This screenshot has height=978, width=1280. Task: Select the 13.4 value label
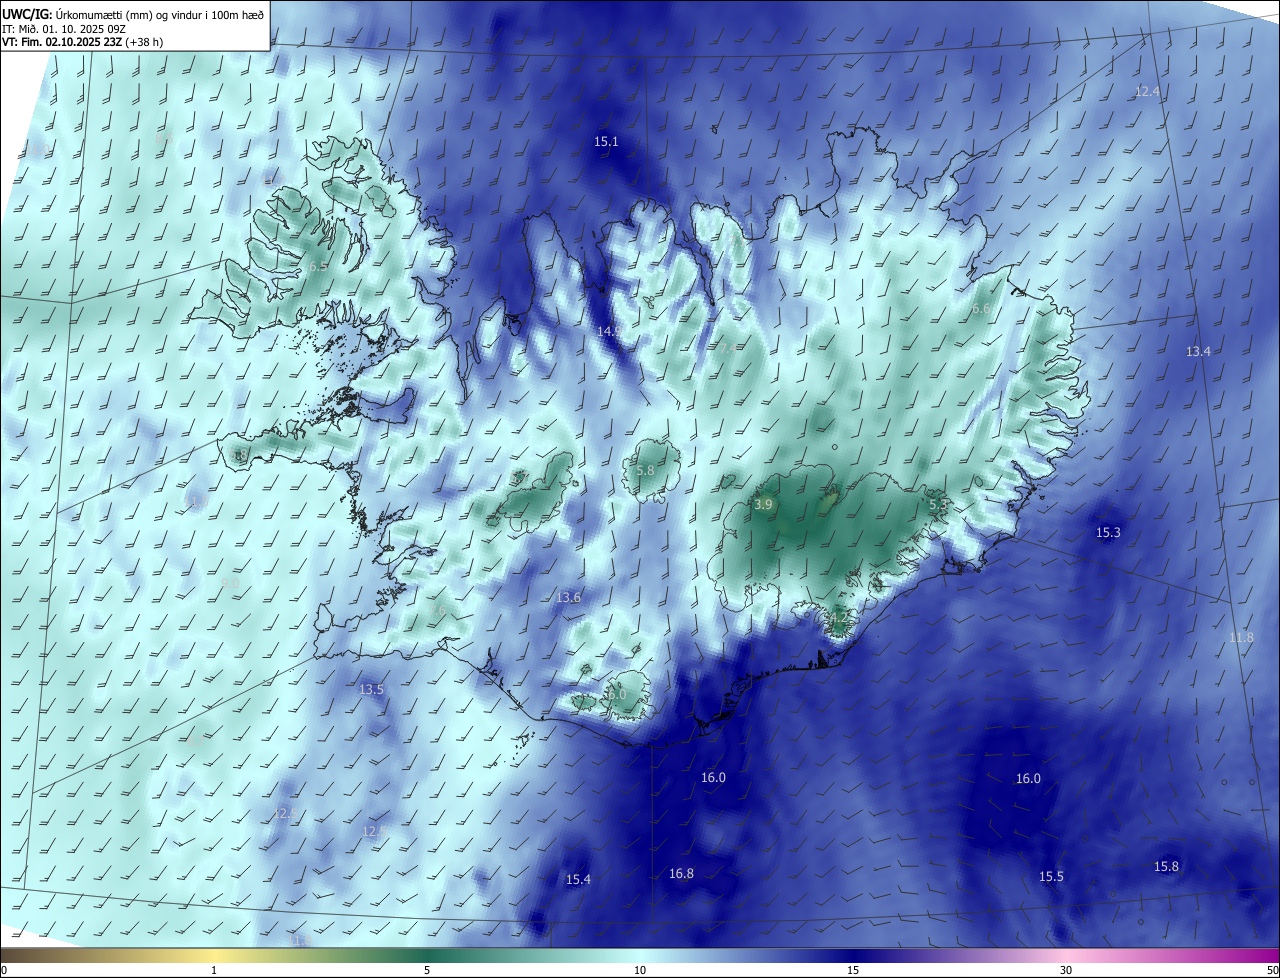(1198, 352)
